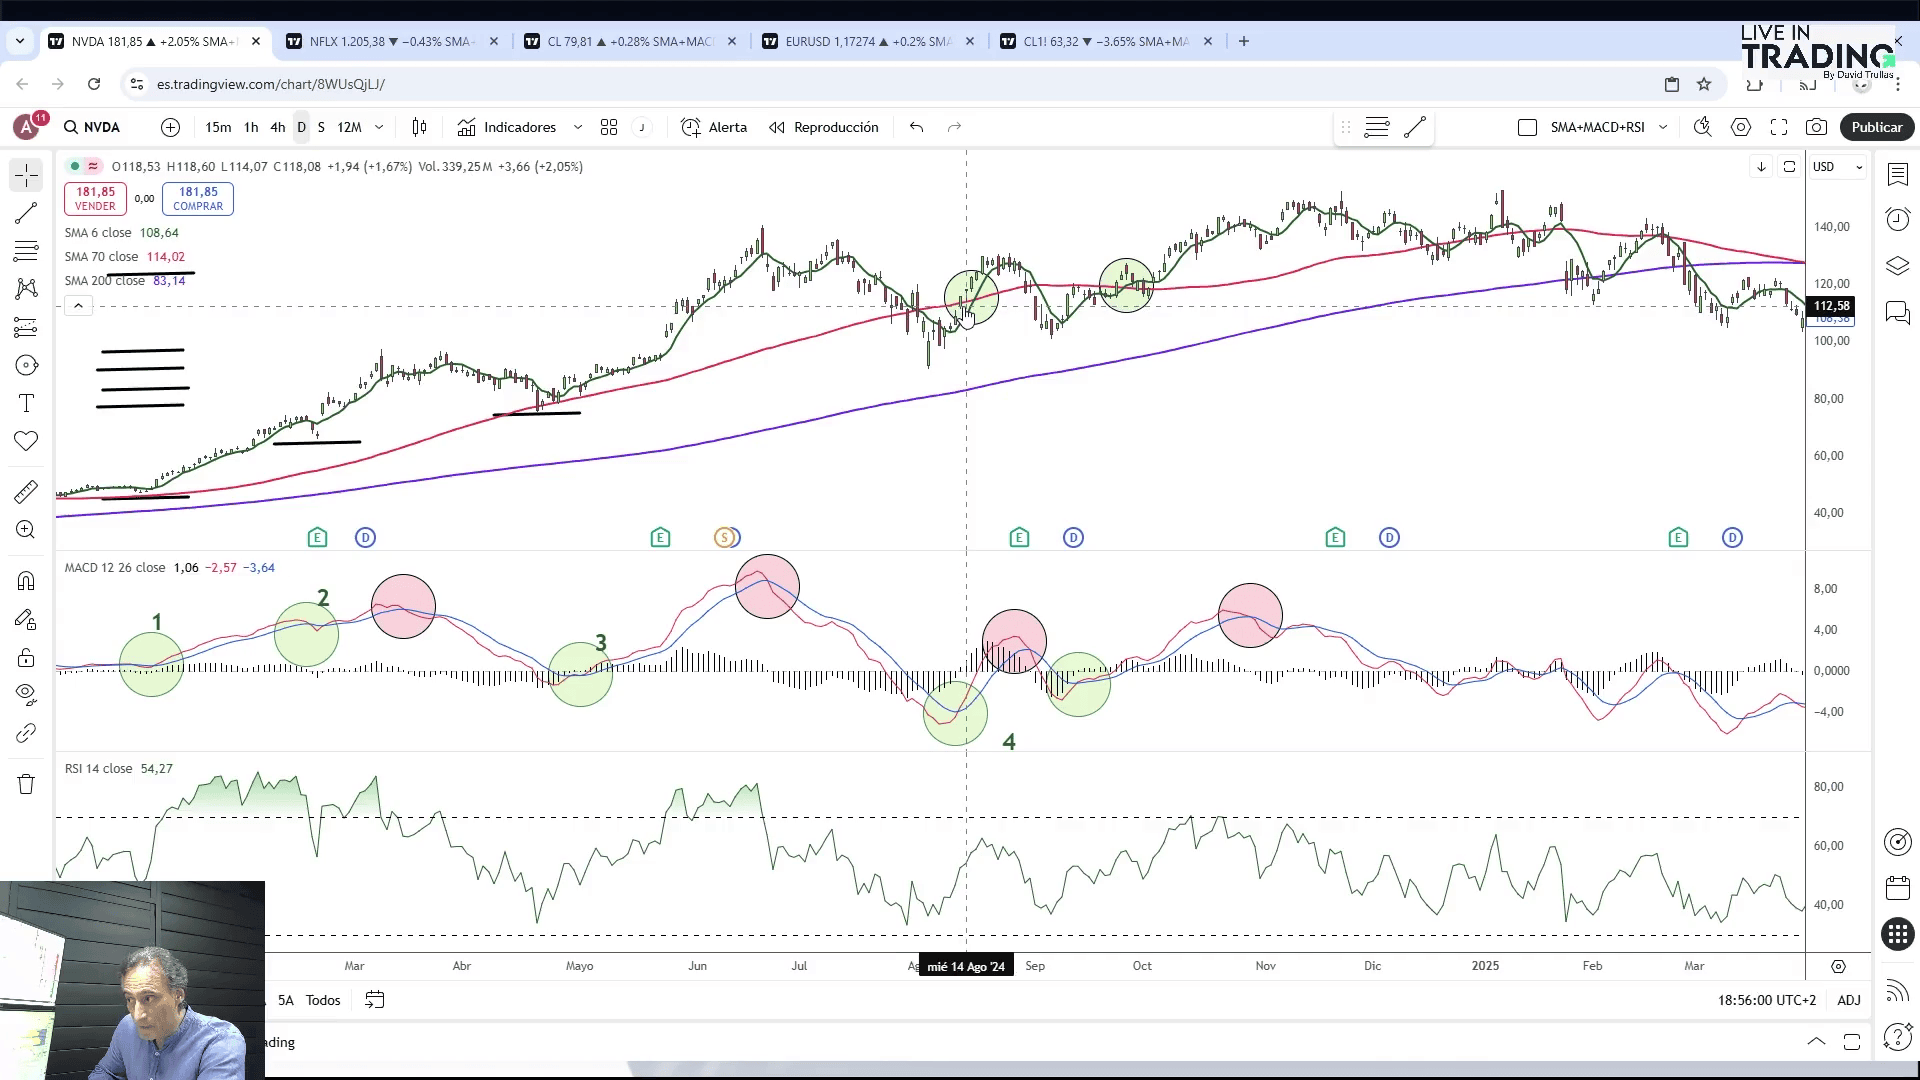Collapse the indicator legend chevron
The height and width of the screenshot is (1080, 1920).
pos(78,306)
